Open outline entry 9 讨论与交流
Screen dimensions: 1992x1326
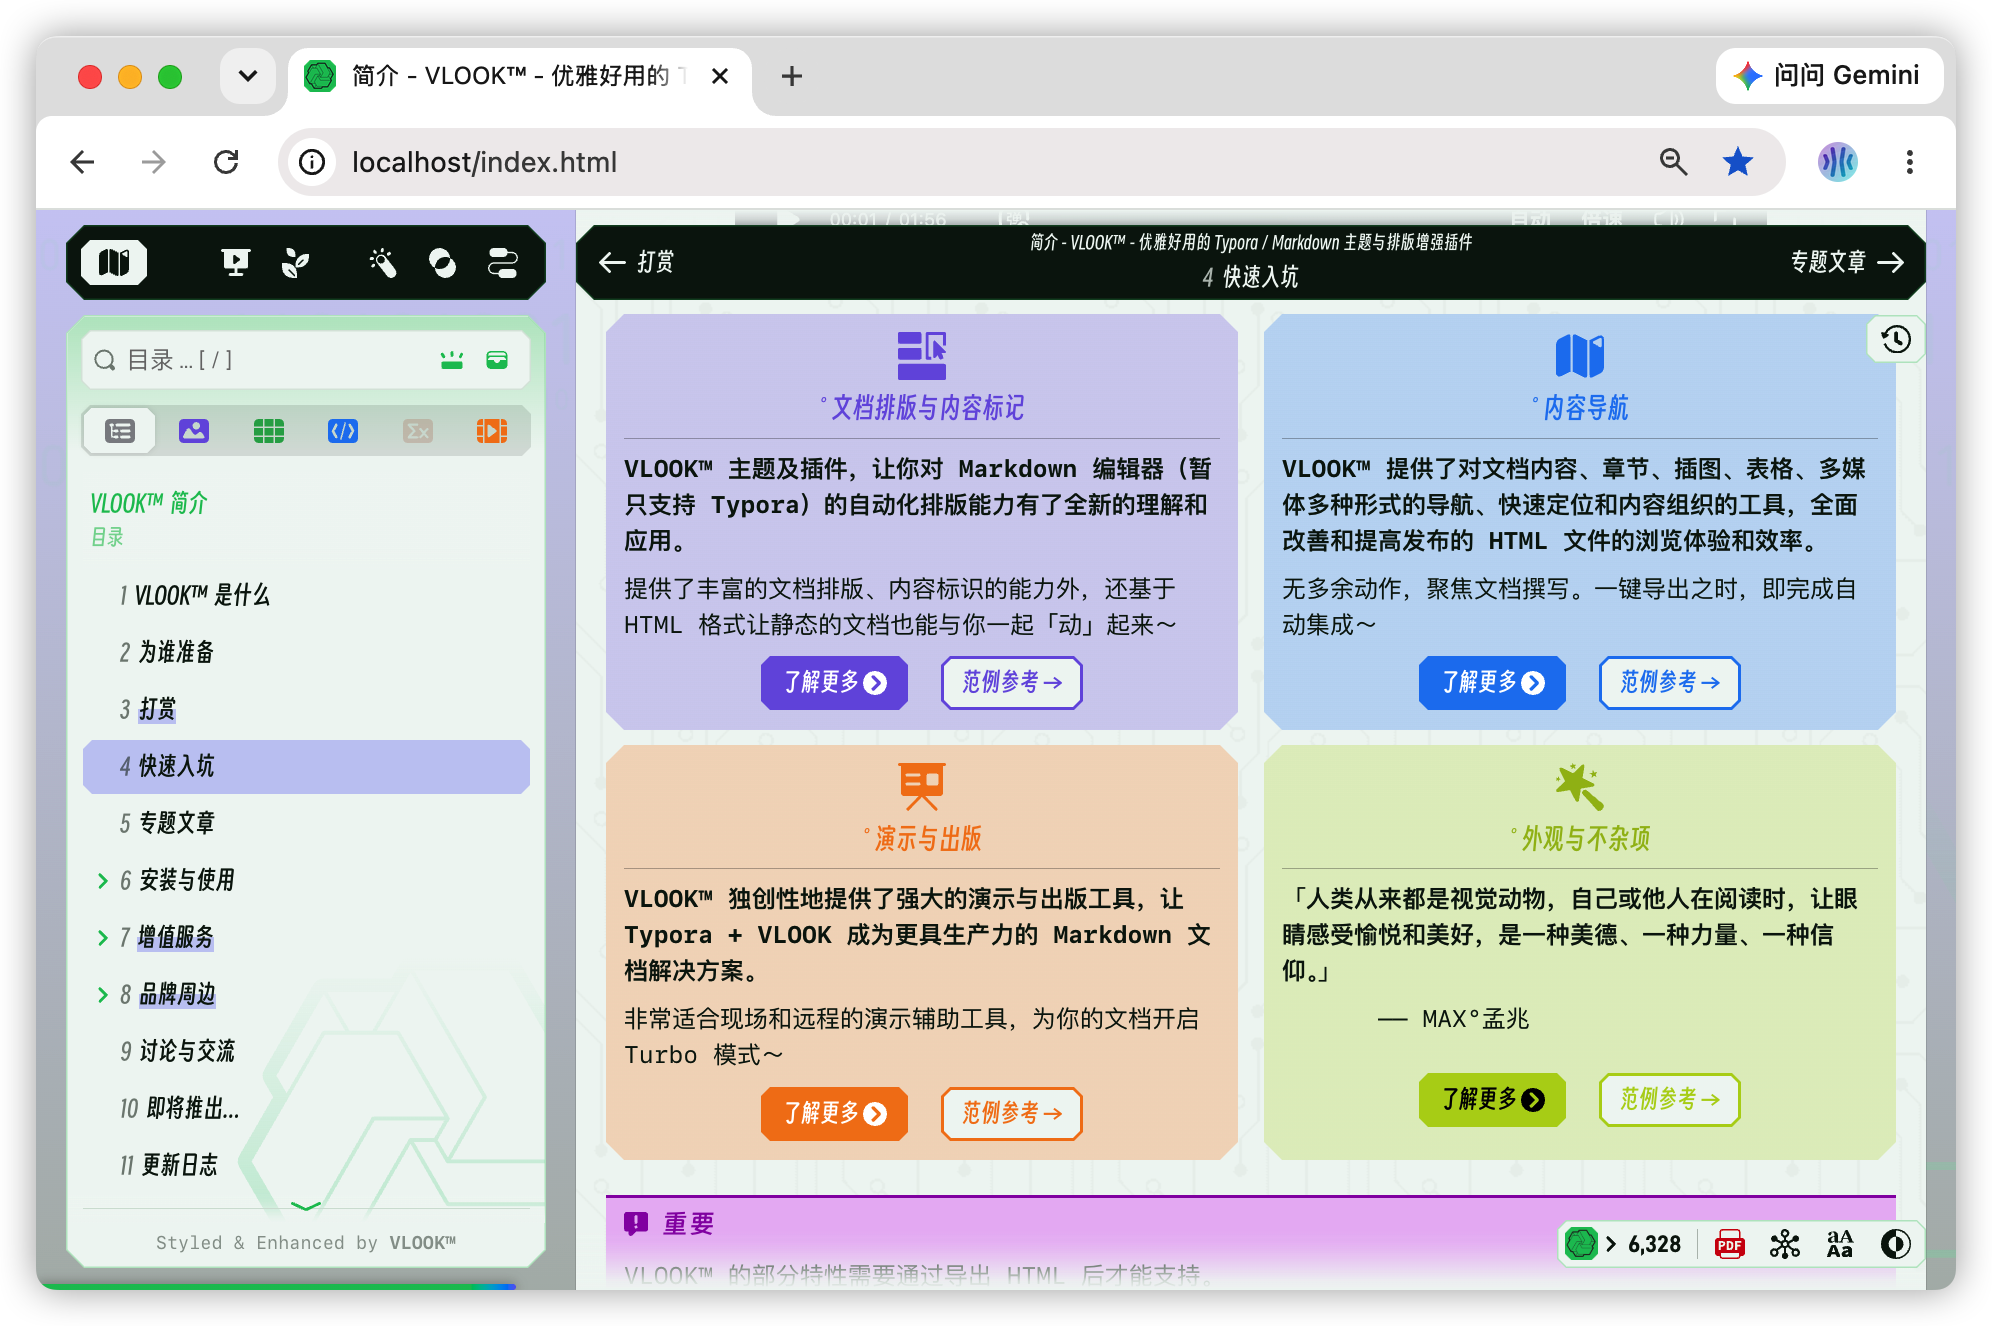coord(178,1051)
